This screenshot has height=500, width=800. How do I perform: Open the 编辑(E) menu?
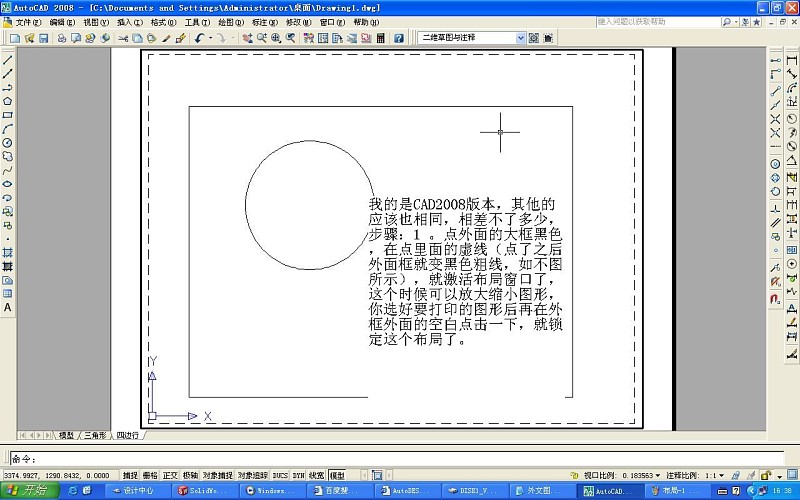pos(62,22)
